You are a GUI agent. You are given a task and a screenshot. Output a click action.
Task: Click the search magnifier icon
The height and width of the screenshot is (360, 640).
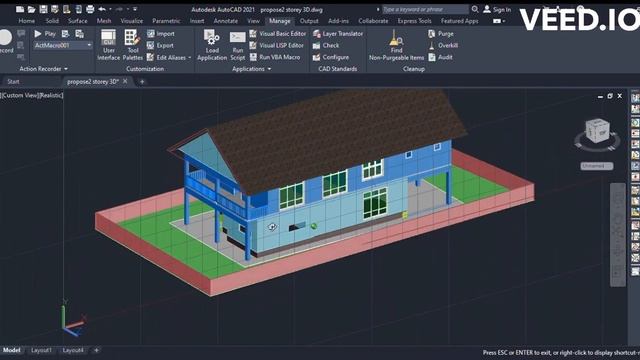(x=475, y=9)
